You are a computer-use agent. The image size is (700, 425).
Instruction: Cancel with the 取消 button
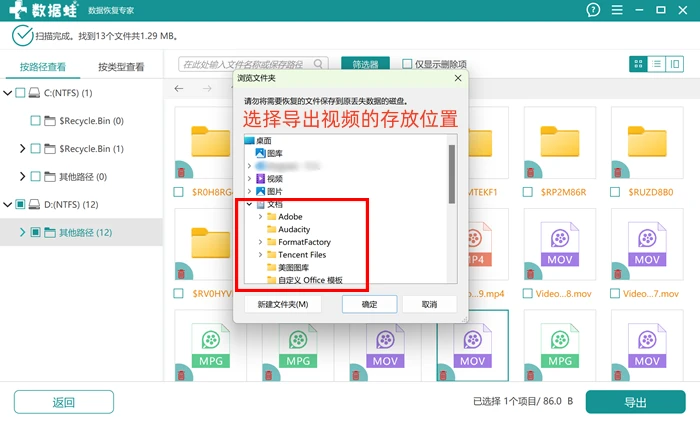tap(429, 304)
